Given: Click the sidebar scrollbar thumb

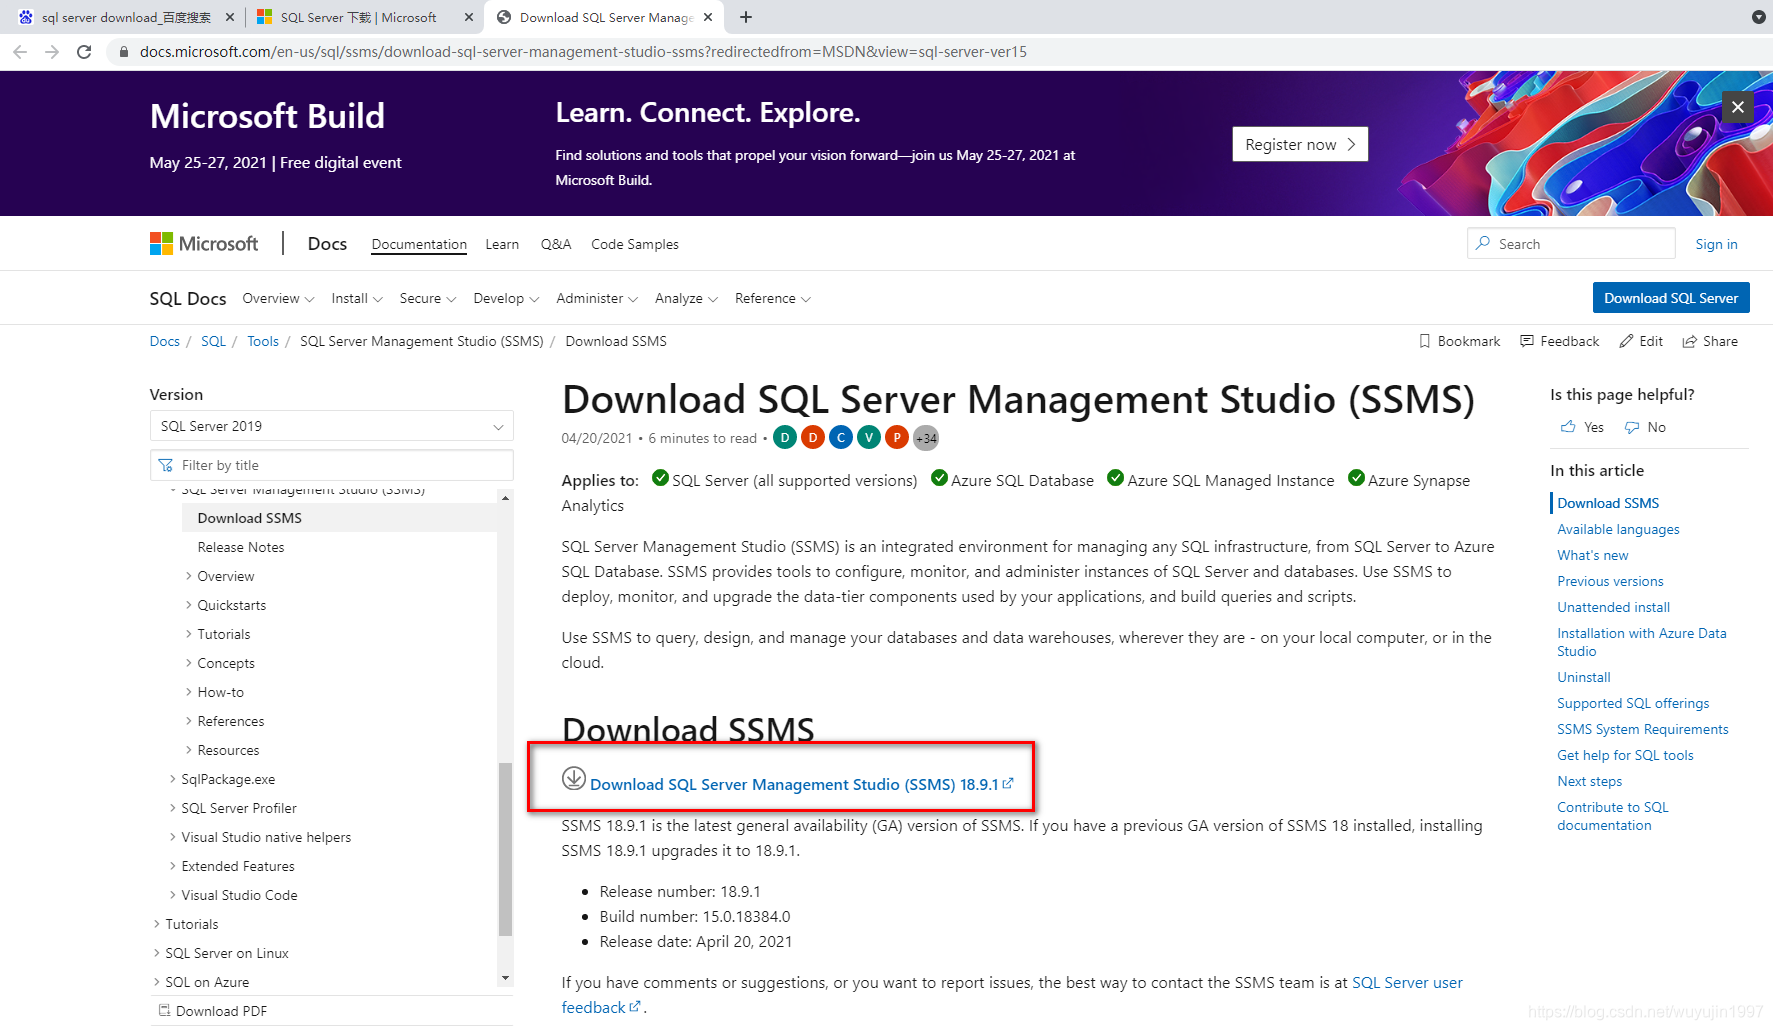Looking at the screenshot, I should click(x=505, y=849).
